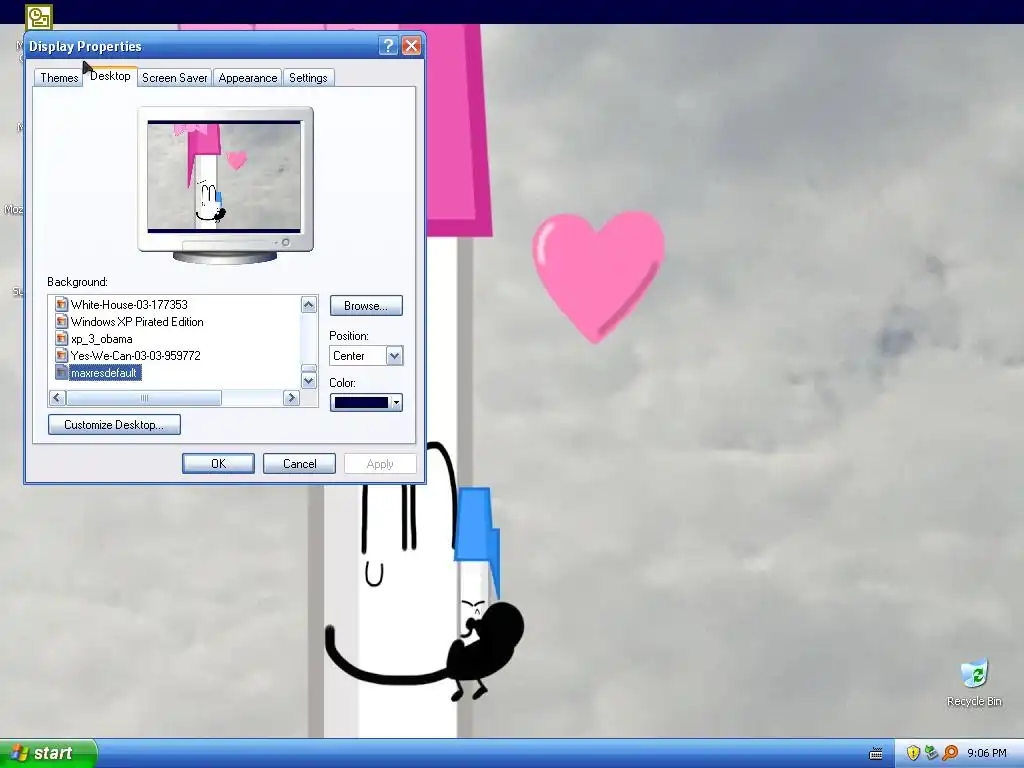
Task: Click the Apply button
Action: (x=380, y=464)
